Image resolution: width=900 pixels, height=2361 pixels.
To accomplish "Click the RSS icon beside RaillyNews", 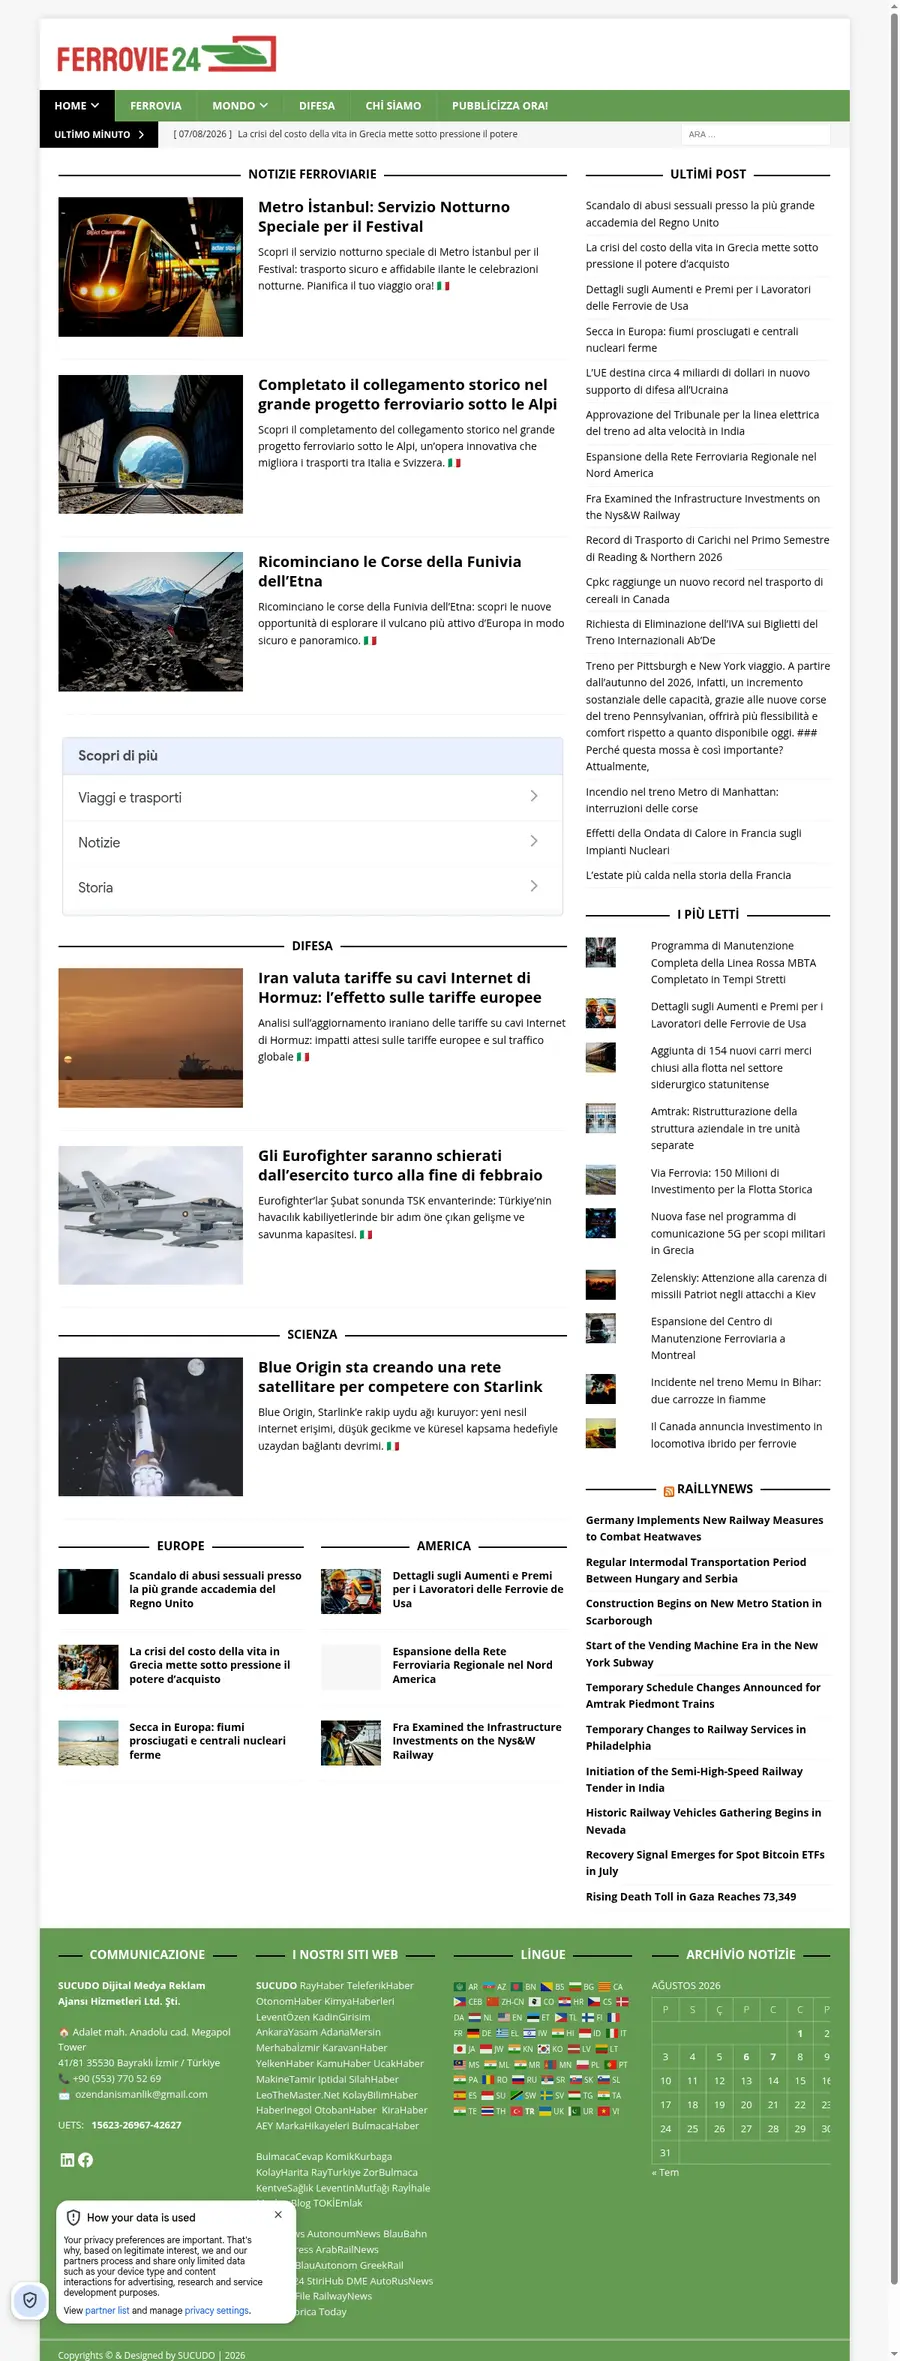I will (x=668, y=1490).
